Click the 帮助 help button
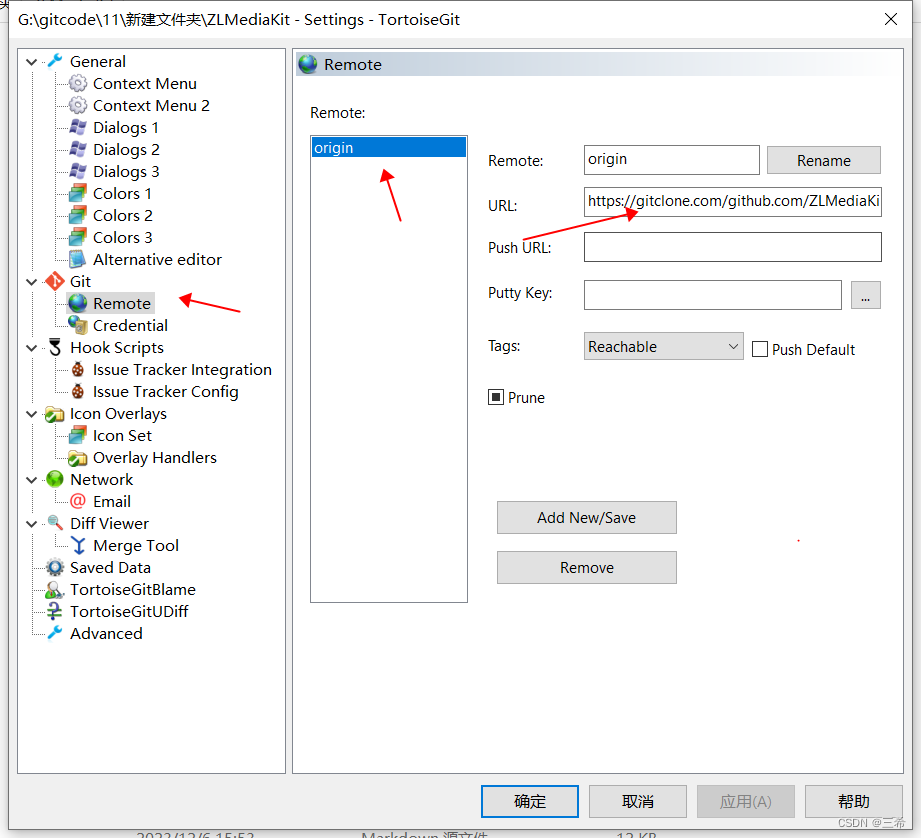The image size is (921, 838). (x=853, y=801)
